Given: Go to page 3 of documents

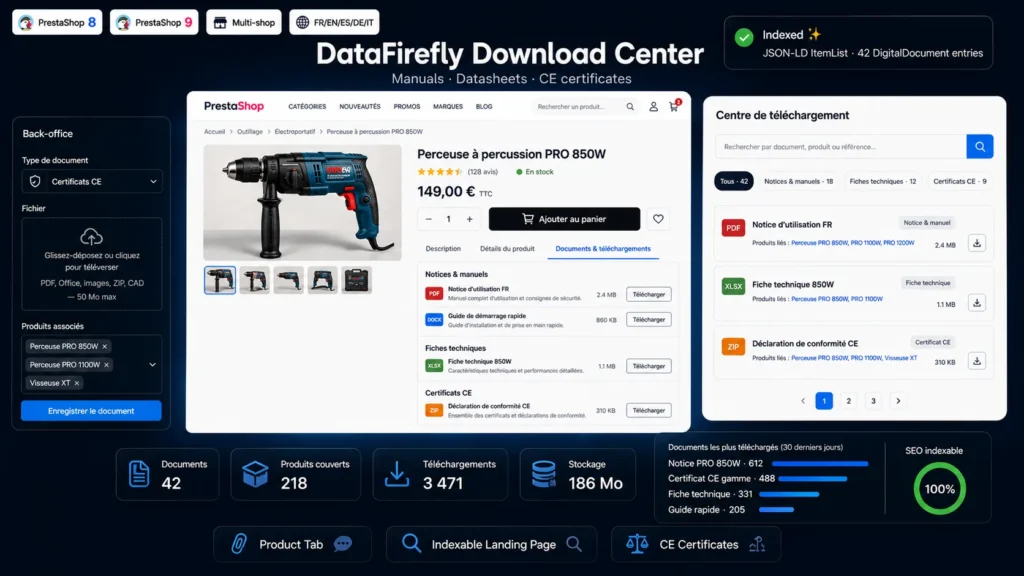Looking at the screenshot, I should point(873,401).
